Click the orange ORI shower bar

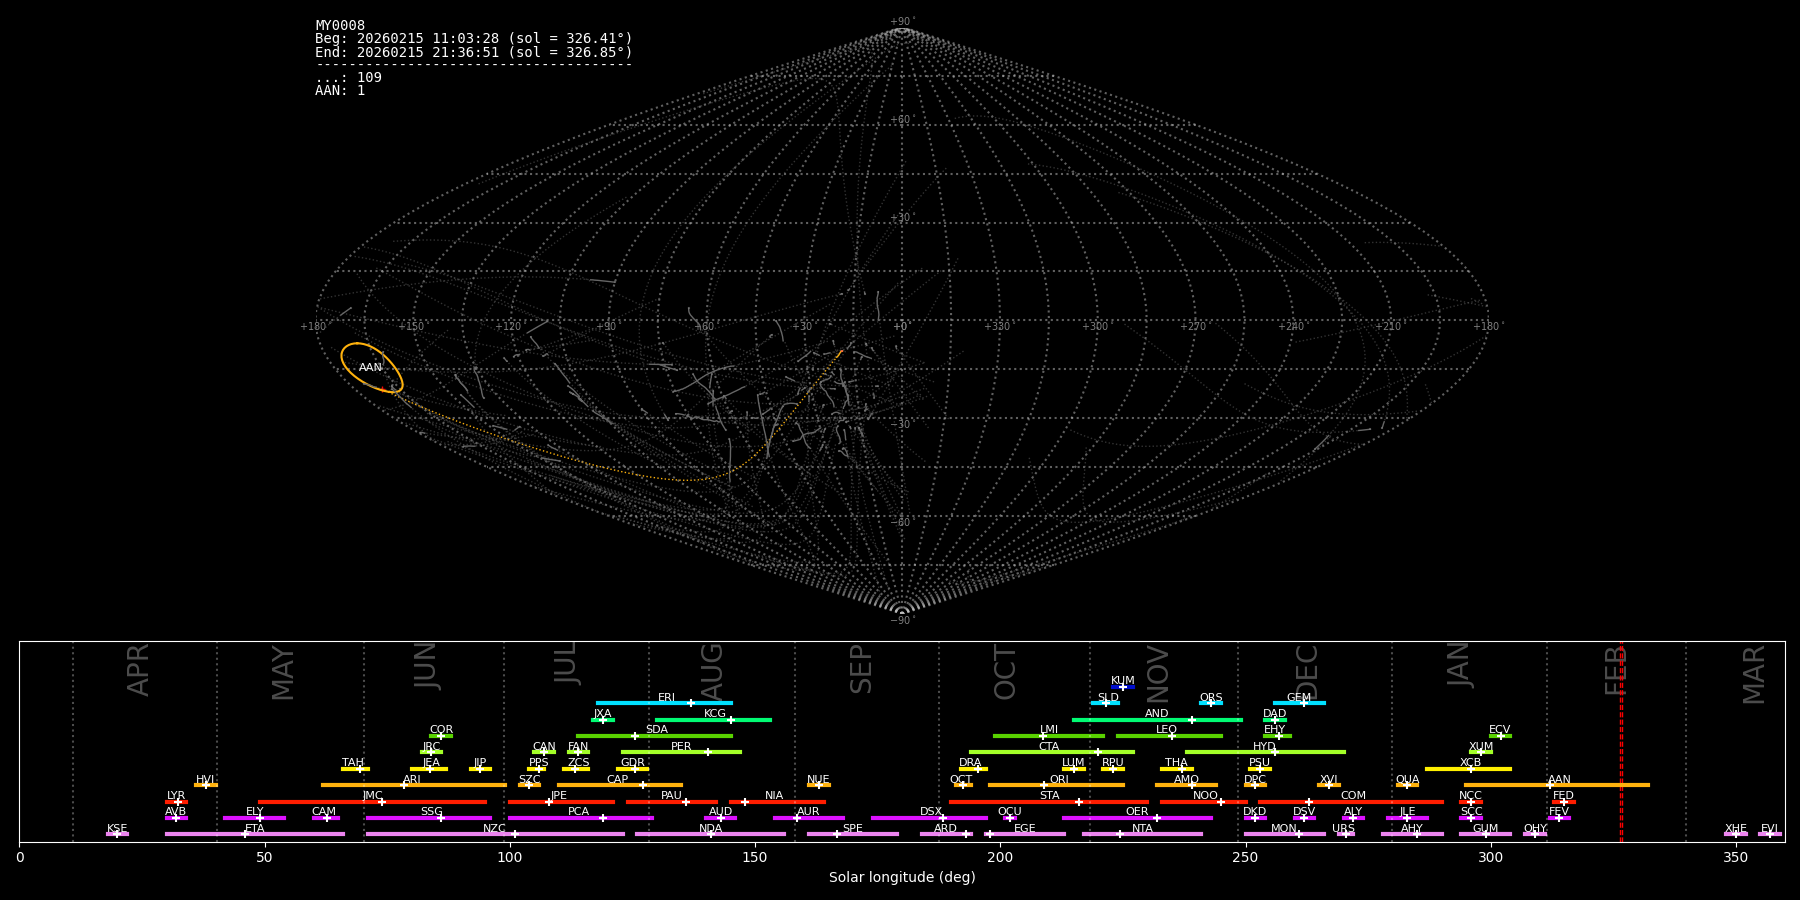point(1056,785)
